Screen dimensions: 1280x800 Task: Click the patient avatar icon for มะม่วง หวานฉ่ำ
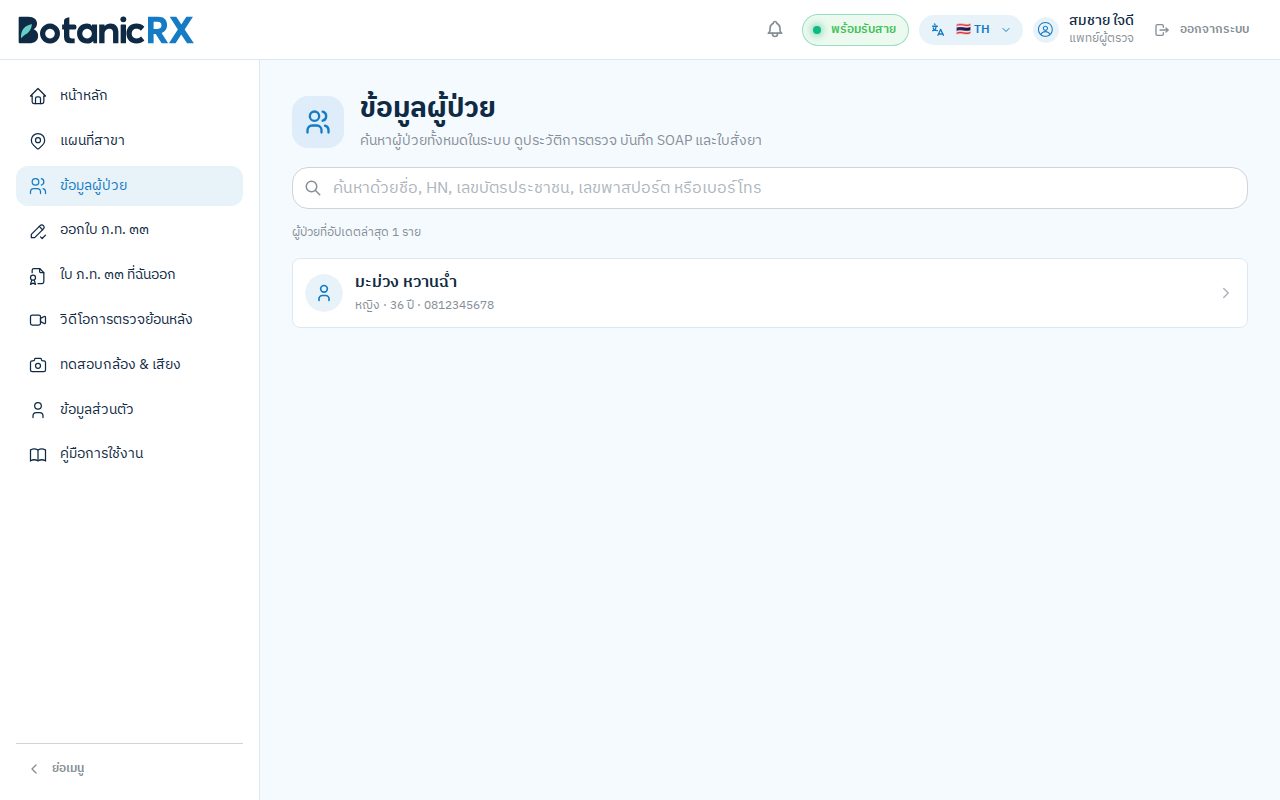tap(324, 293)
